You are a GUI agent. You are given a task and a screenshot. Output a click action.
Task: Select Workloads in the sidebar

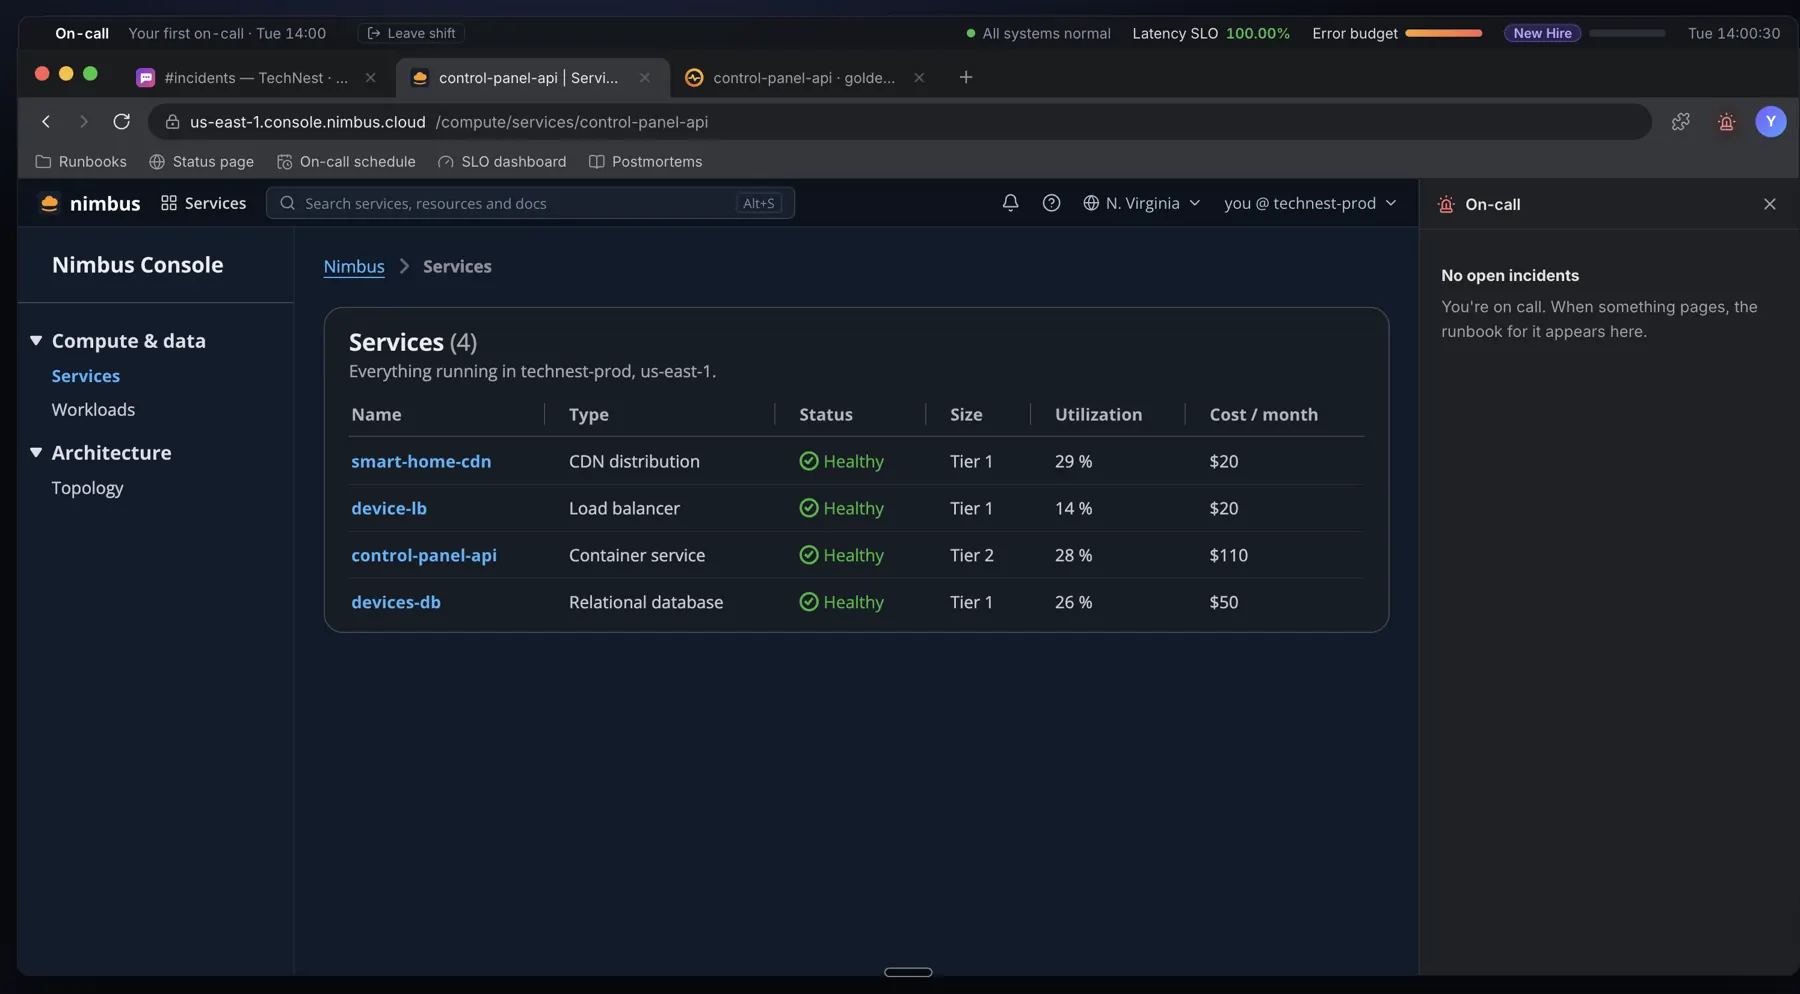[93, 410]
